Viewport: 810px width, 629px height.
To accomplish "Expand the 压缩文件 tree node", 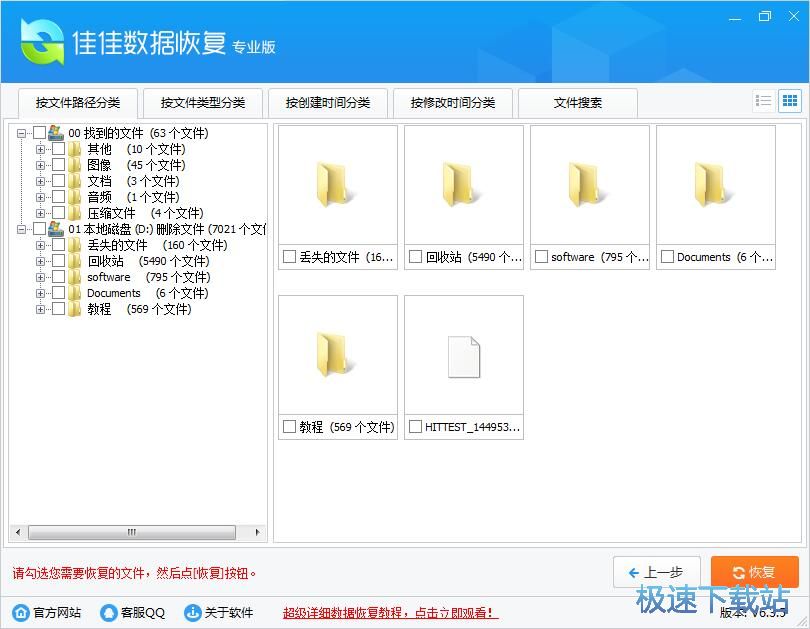I will (x=41, y=213).
